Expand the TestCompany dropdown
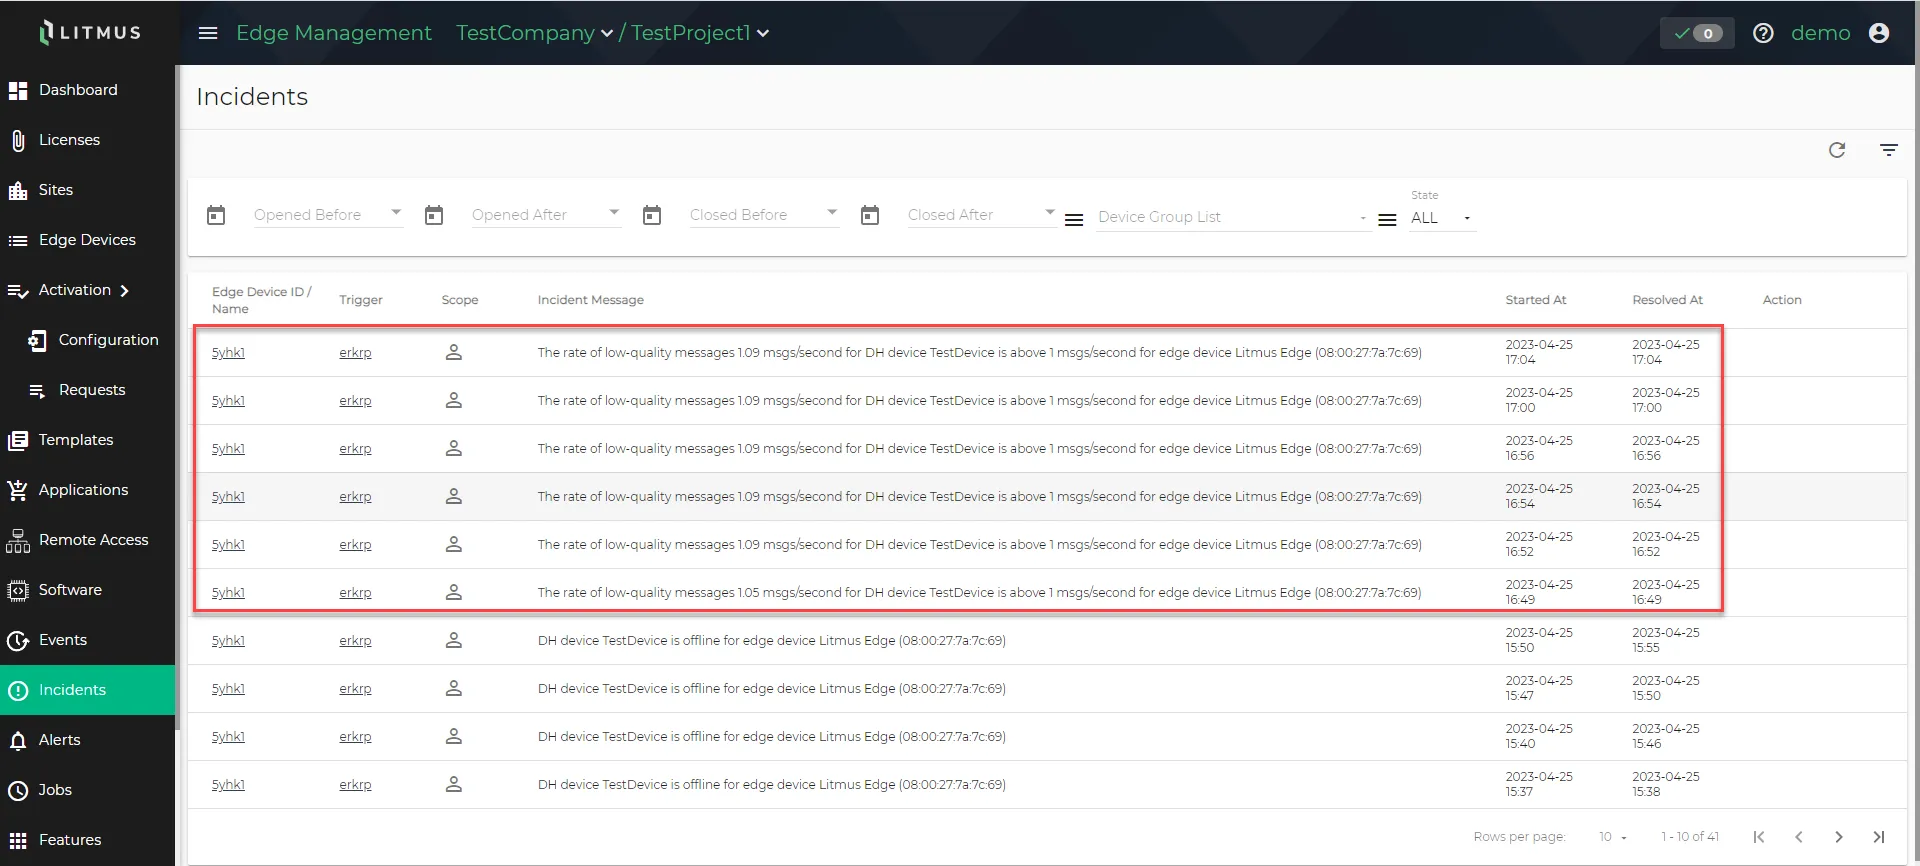This screenshot has width=1920, height=866. coord(534,33)
